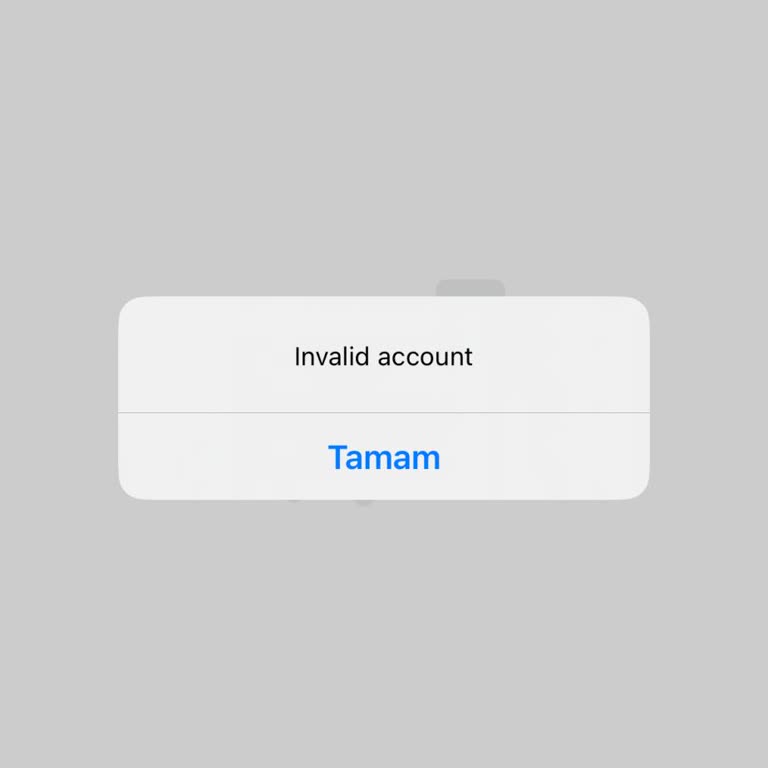768x768 pixels.
Task: Tap the blue Tamam button
Action: (x=384, y=457)
